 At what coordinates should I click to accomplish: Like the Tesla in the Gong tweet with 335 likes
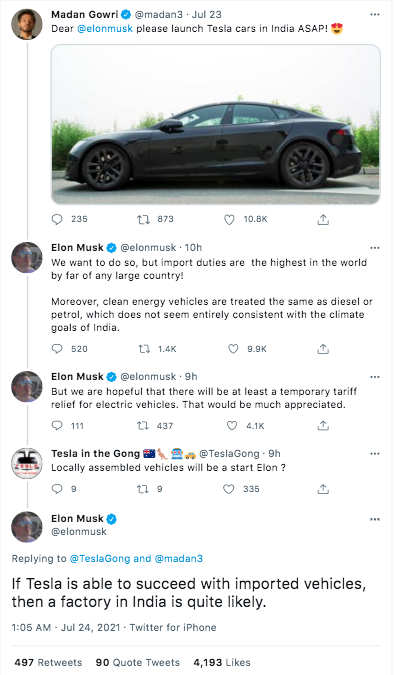pos(229,489)
